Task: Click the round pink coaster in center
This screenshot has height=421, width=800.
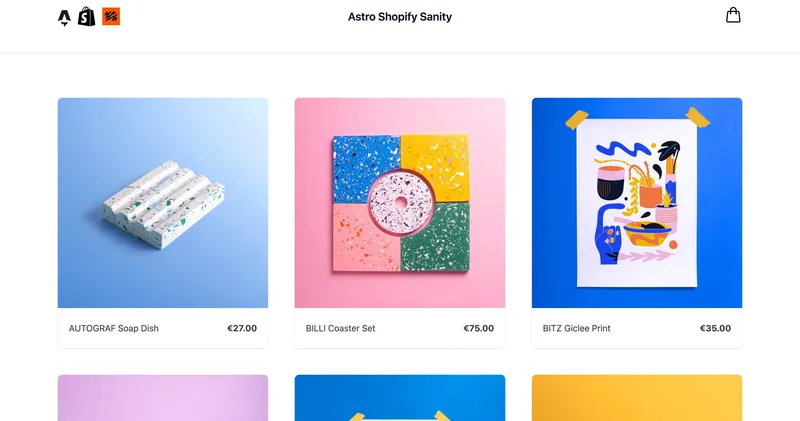Action: pyautogui.click(x=401, y=203)
